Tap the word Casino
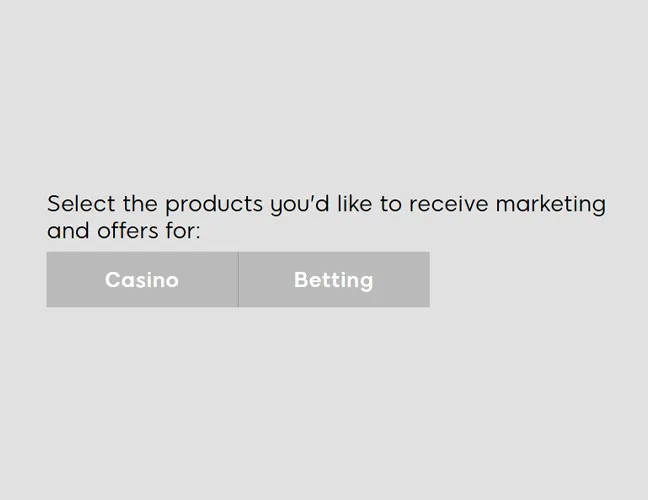 pyautogui.click(x=142, y=280)
